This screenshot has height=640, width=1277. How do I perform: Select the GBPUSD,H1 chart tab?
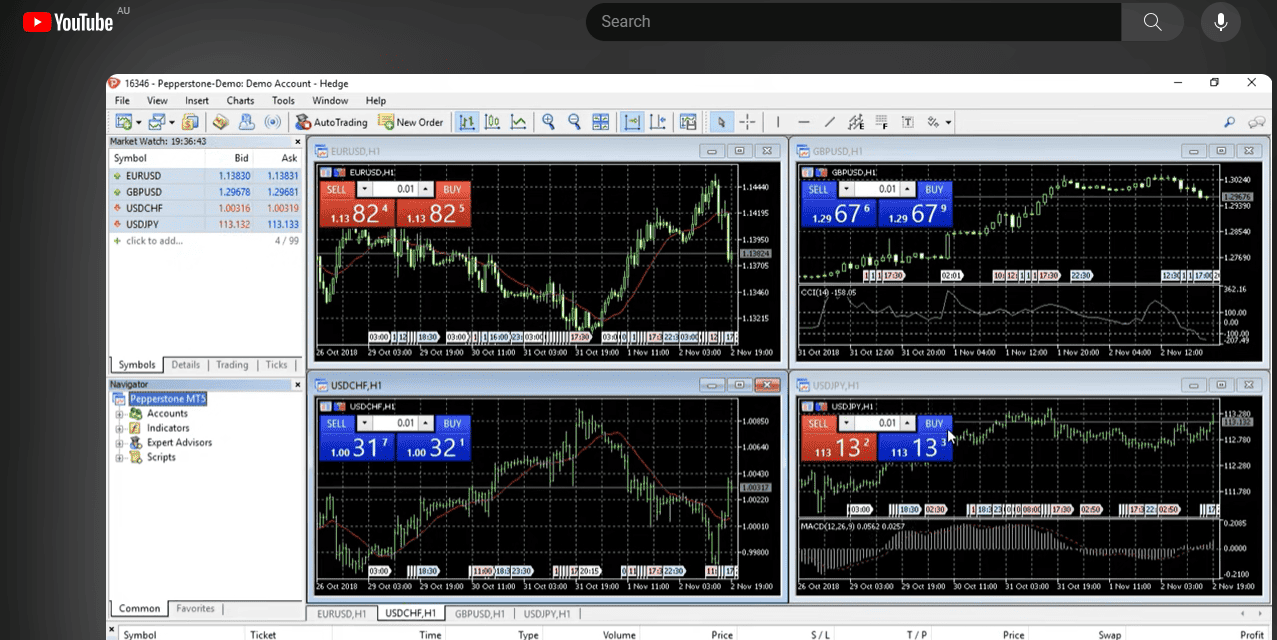click(480, 613)
